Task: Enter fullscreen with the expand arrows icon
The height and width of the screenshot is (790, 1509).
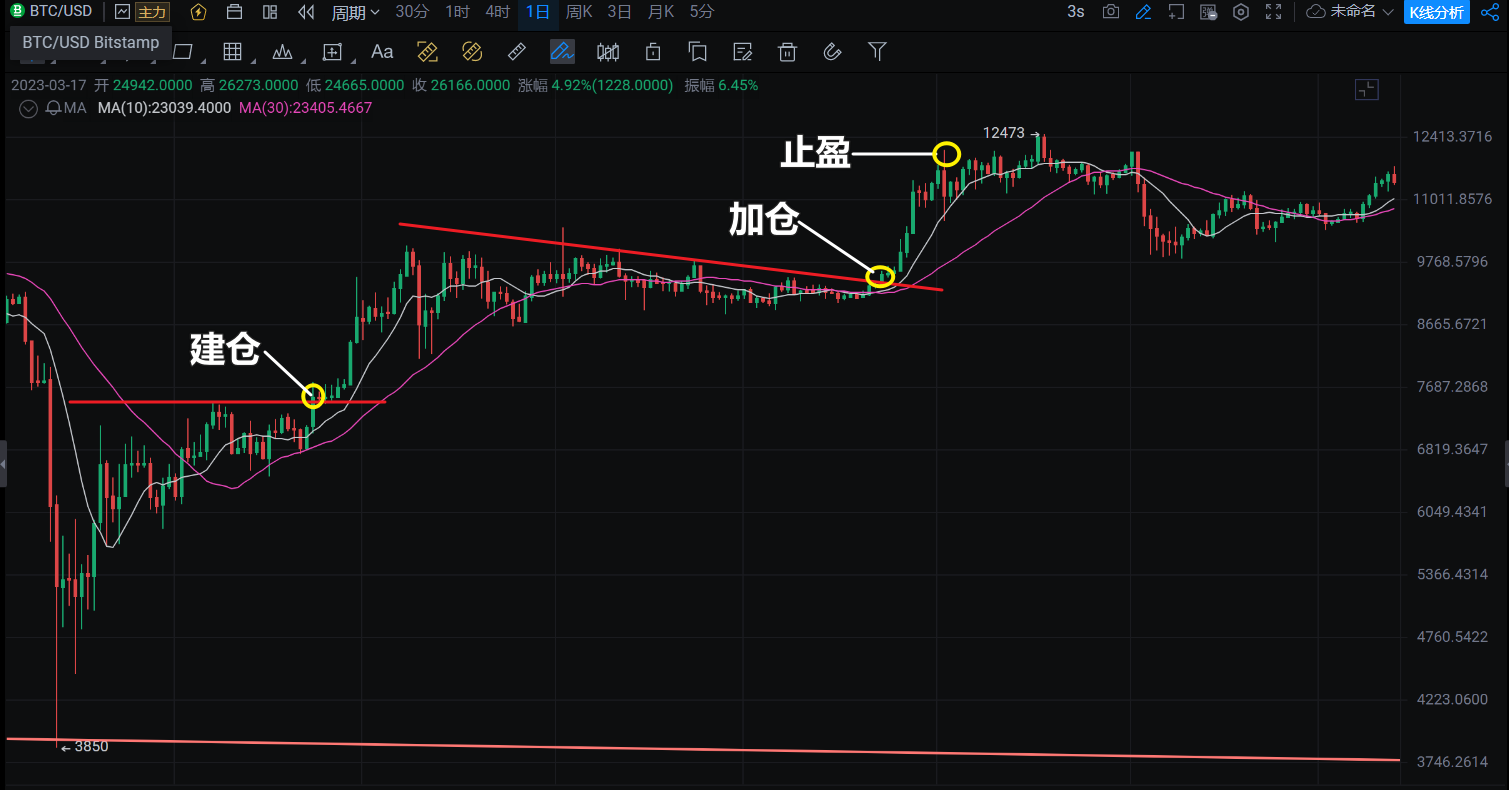Action: (1273, 12)
